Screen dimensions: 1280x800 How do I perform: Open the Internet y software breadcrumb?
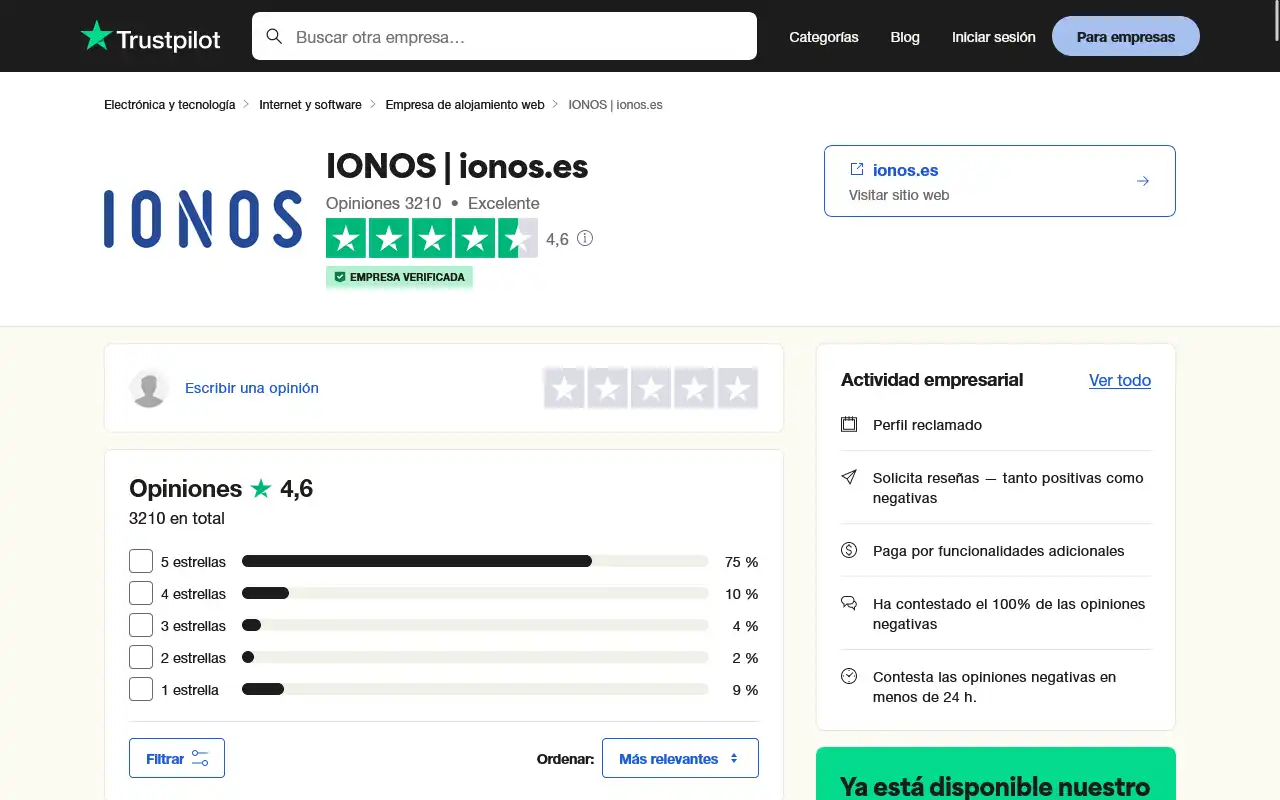tap(310, 104)
